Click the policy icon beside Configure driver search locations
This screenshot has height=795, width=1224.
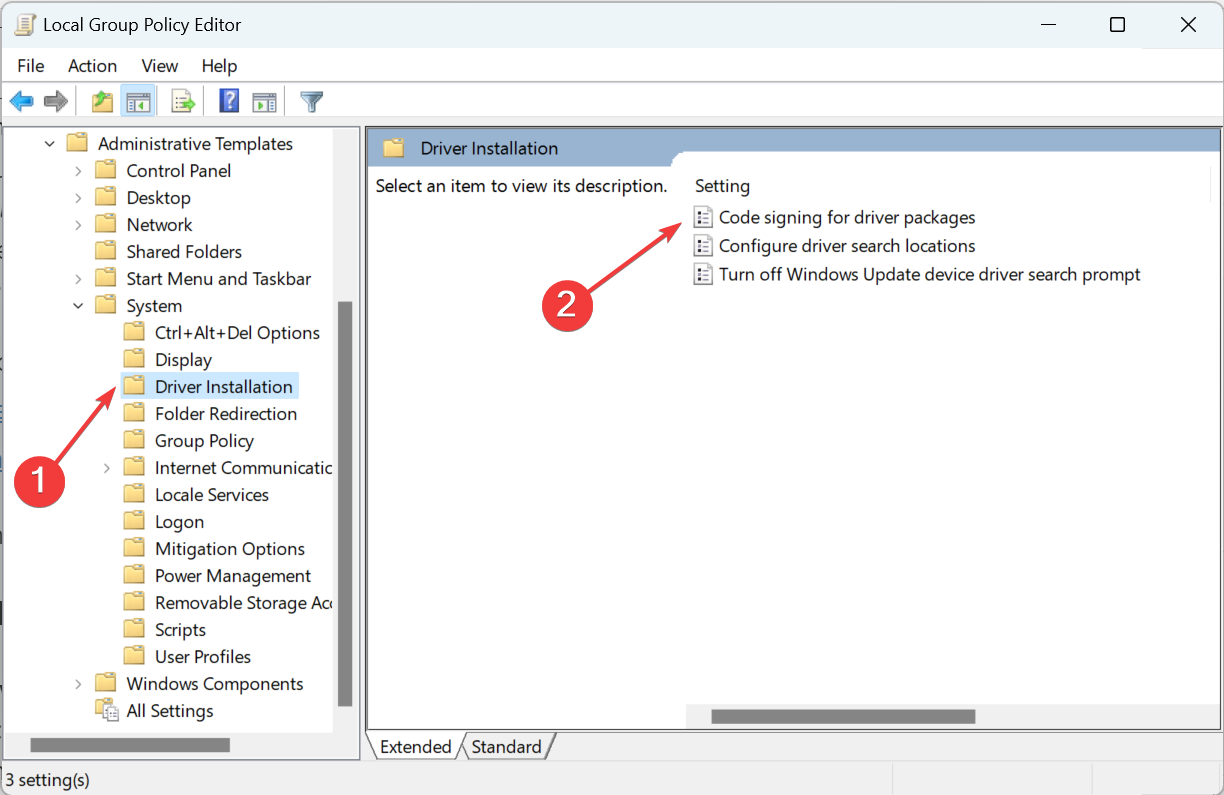[x=703, y=245]
